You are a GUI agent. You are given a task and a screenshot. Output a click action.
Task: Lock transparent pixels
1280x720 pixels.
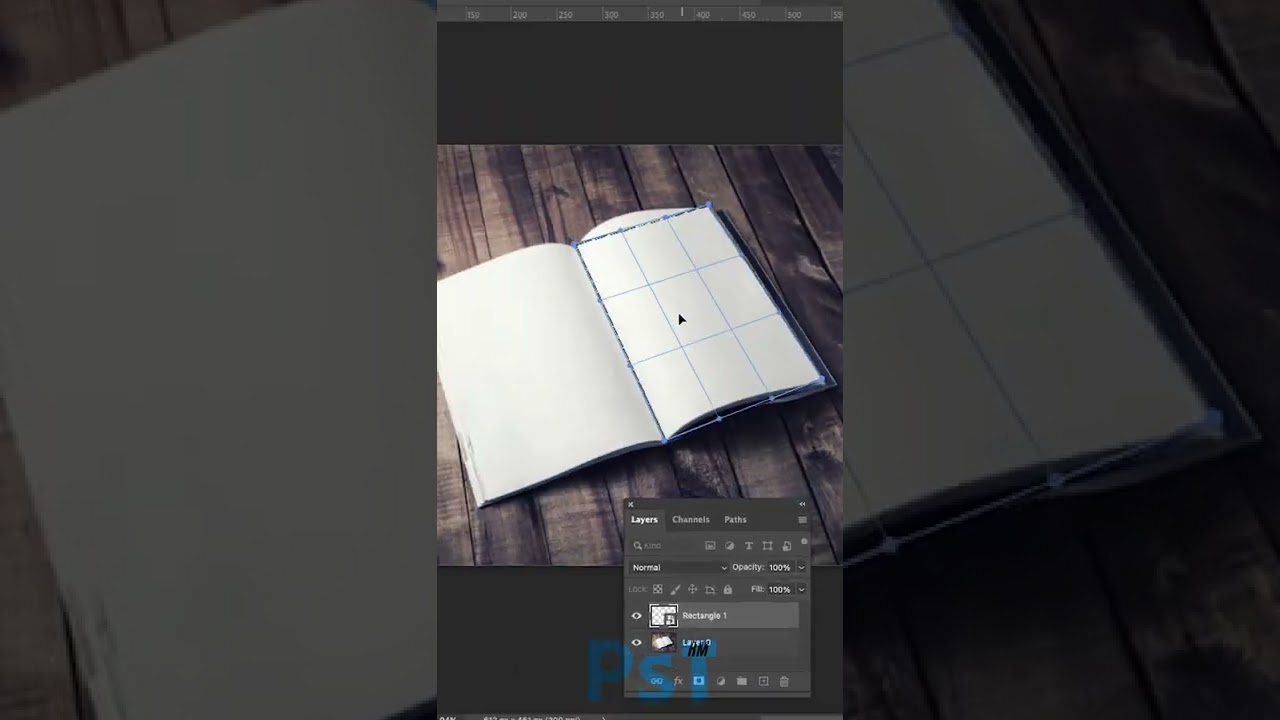click(x=657, y=590)
